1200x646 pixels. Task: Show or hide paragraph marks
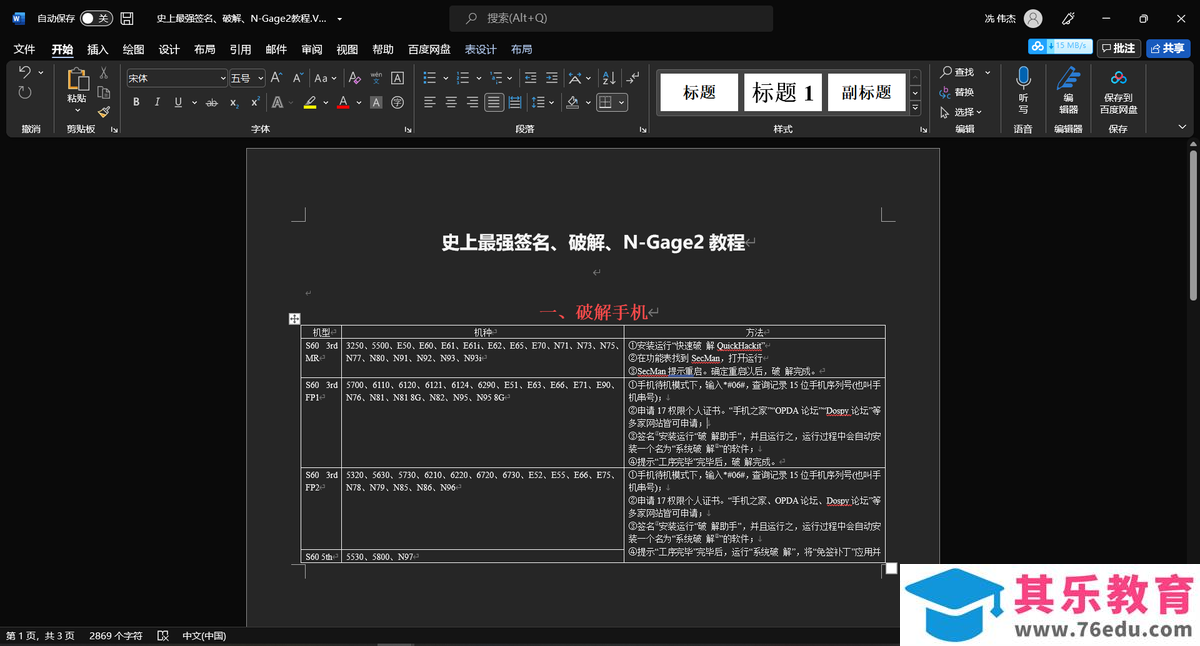(633, 78)
